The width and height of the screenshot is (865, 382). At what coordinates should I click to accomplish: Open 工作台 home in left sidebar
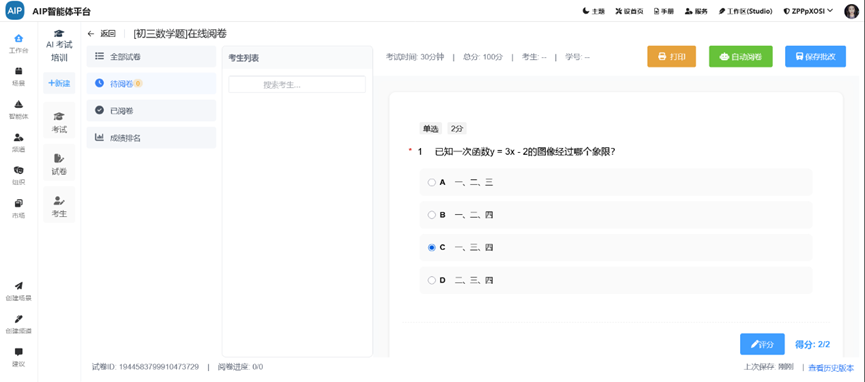tap(19, 43)
